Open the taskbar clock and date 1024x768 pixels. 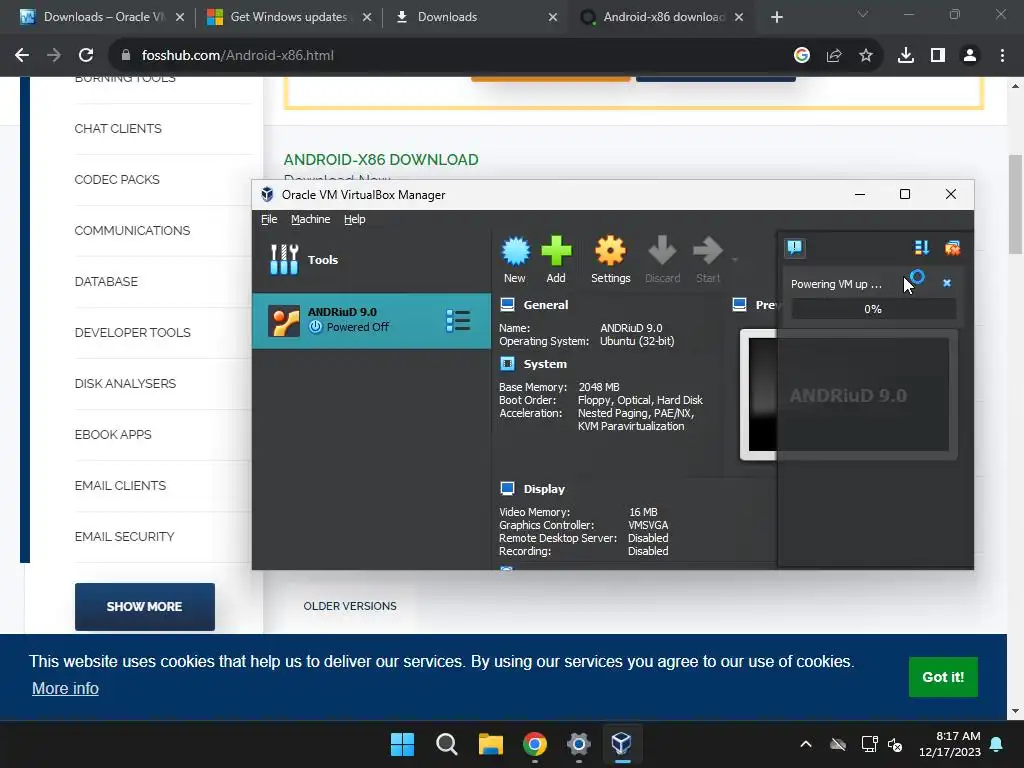point(950,744)
